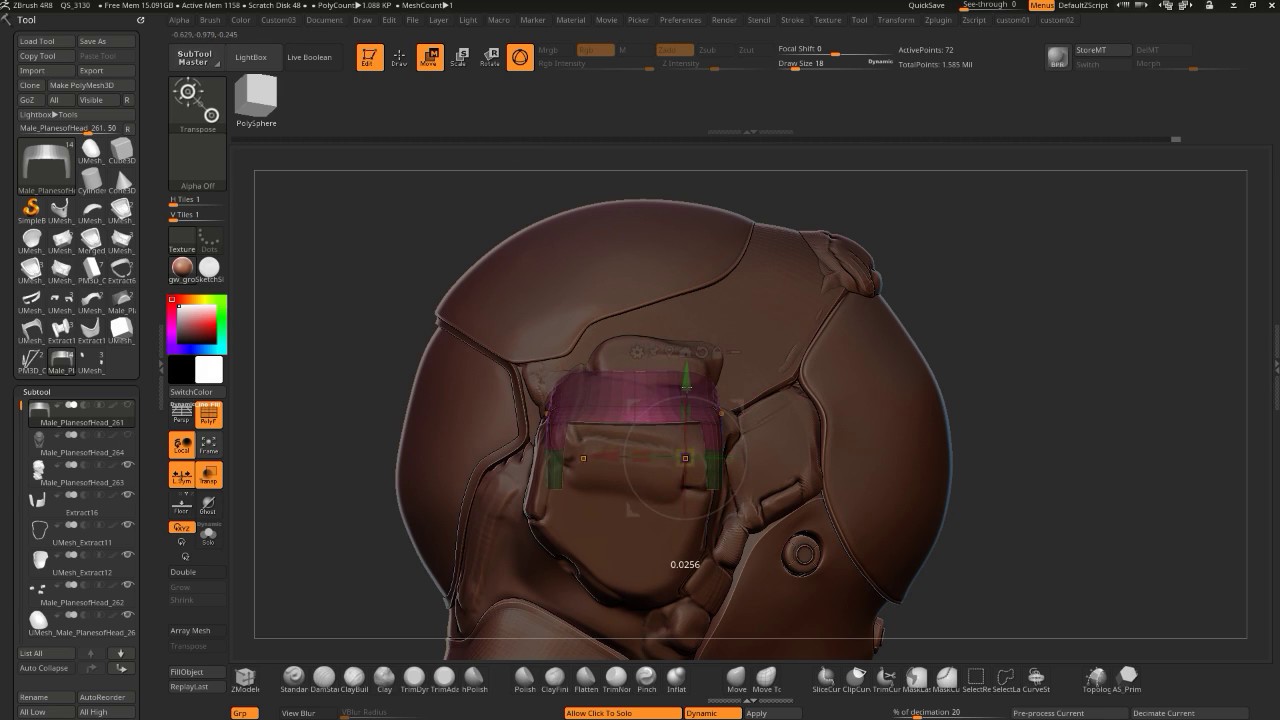
Task: Toggle L.Sym local symmetry
Action: [181, 476]
